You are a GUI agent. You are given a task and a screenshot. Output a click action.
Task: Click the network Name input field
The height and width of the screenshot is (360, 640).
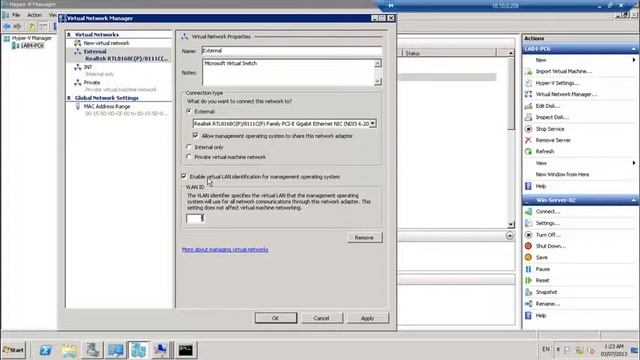pyautogui.click(x=292, y=51)
